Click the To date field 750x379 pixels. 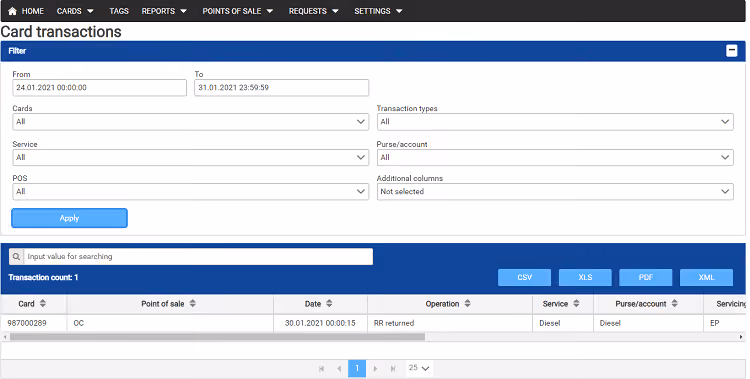click(282, 88)
